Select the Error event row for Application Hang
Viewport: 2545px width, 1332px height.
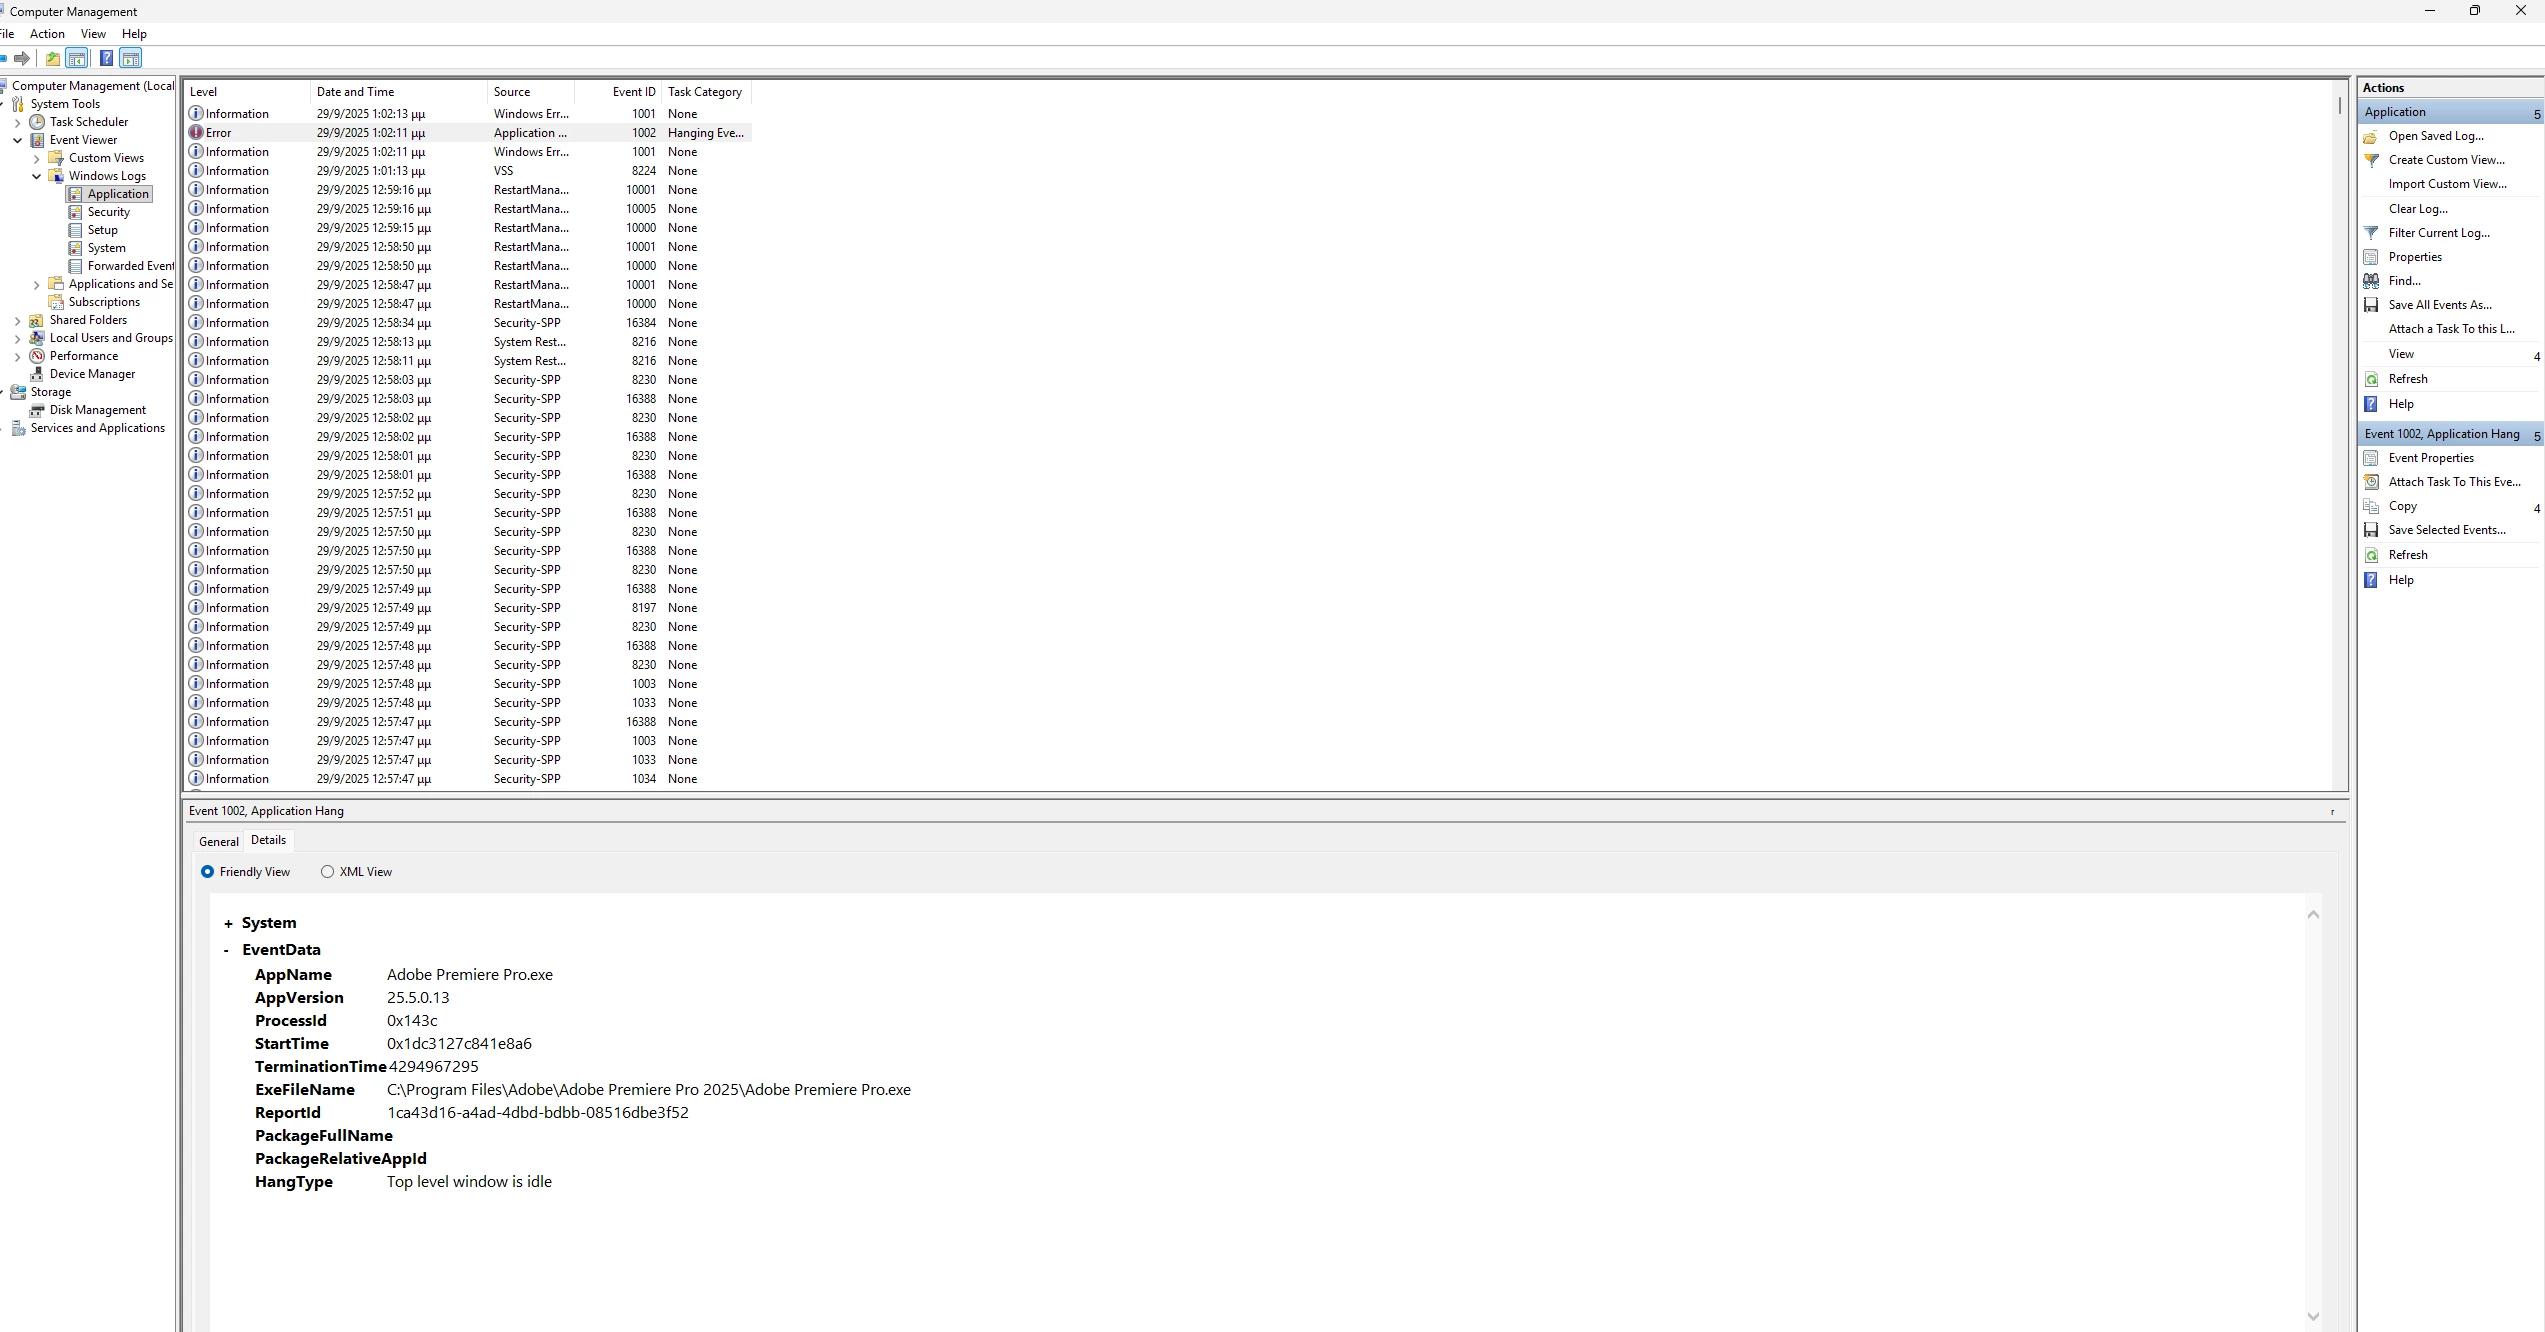[400, 133]
